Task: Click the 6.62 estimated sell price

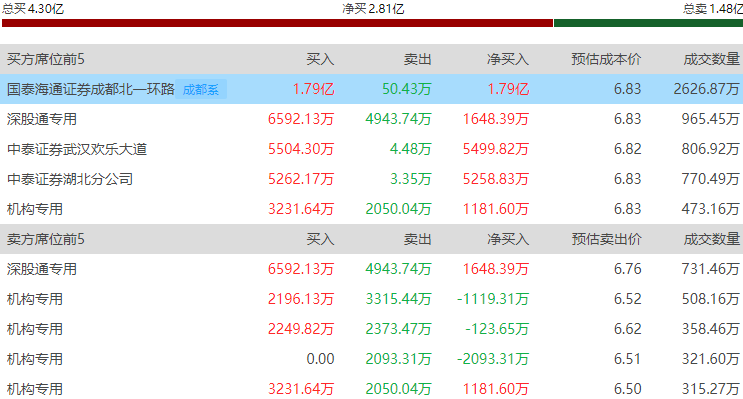Action: coord(627,329)
